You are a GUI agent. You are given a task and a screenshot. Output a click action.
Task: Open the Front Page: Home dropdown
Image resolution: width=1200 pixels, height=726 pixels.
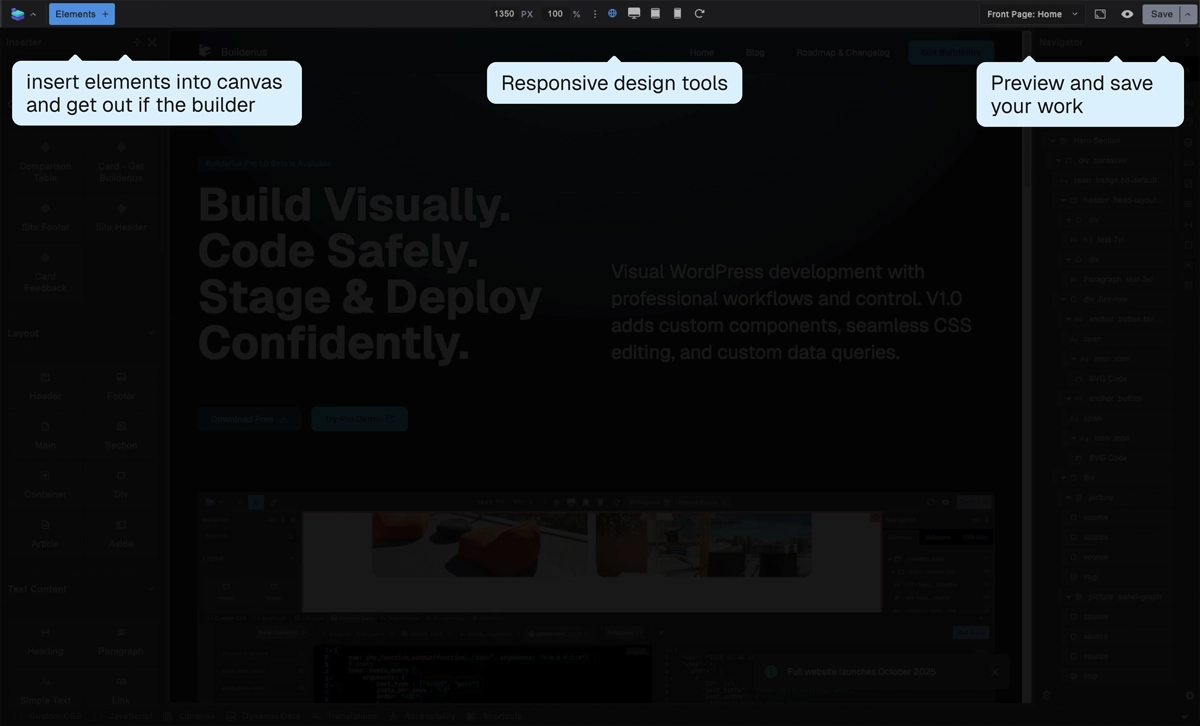coord(1032,14)
